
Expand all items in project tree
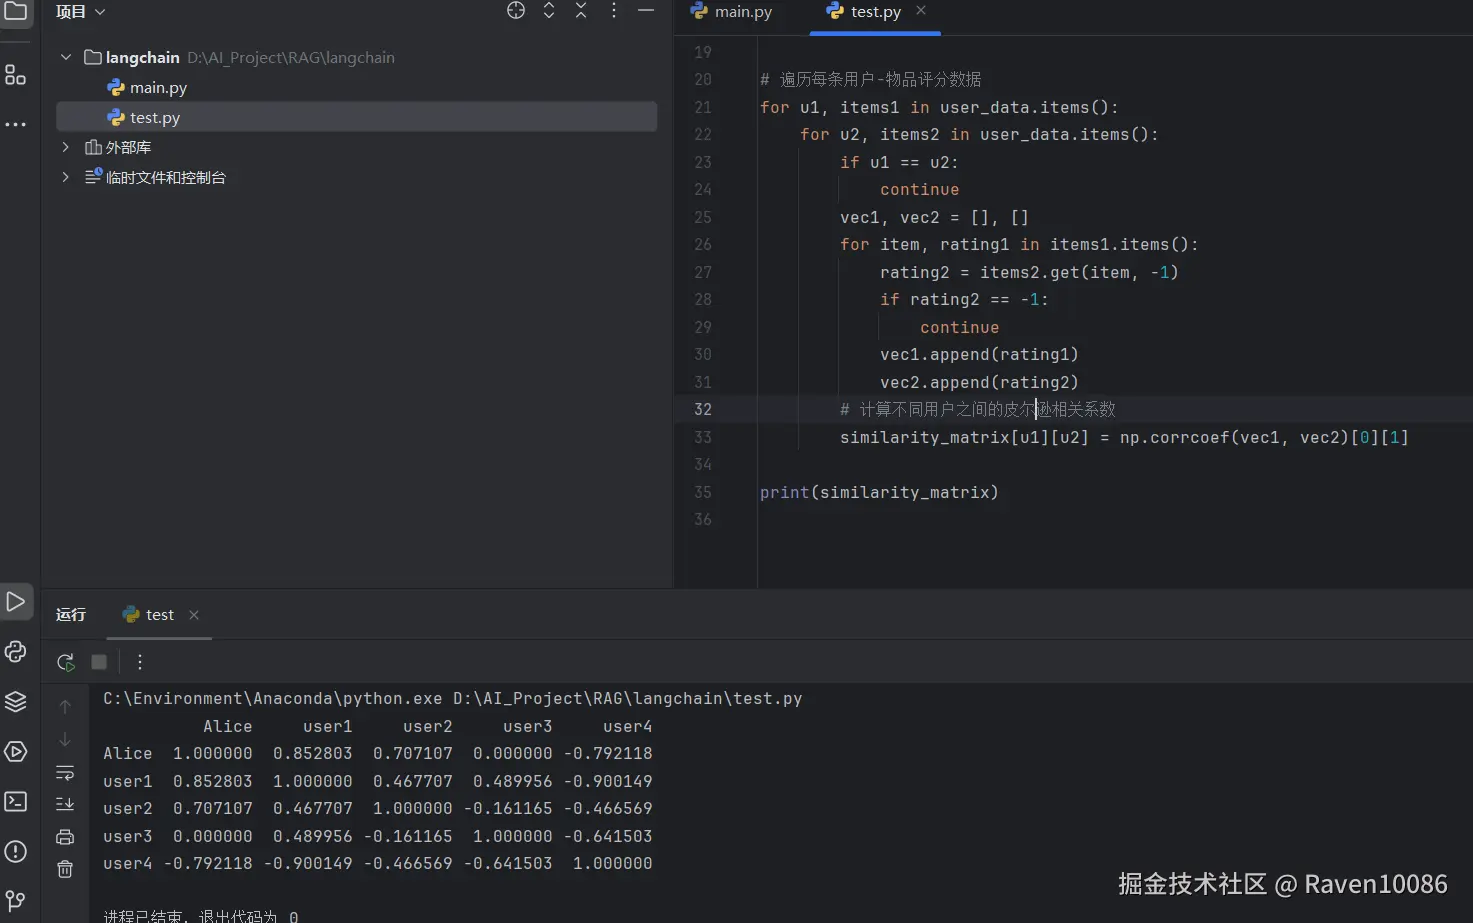point(549,11)
